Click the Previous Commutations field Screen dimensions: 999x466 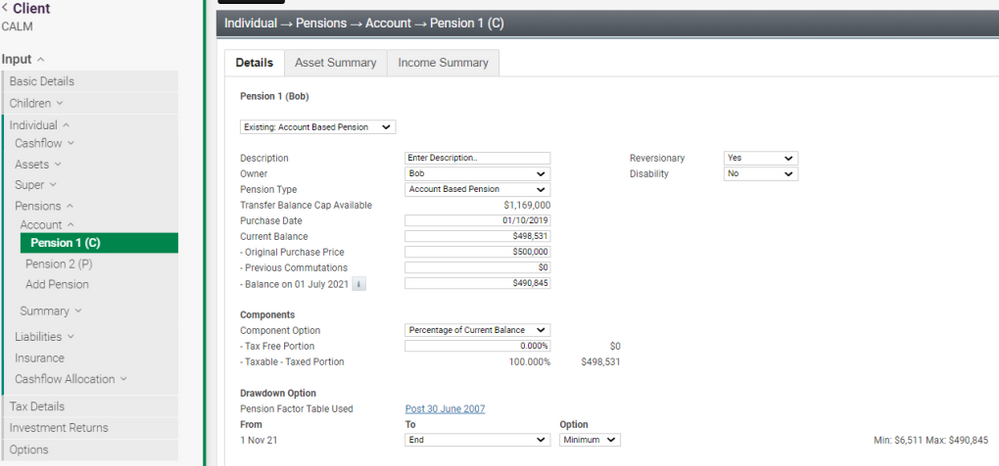click(477, 268)
